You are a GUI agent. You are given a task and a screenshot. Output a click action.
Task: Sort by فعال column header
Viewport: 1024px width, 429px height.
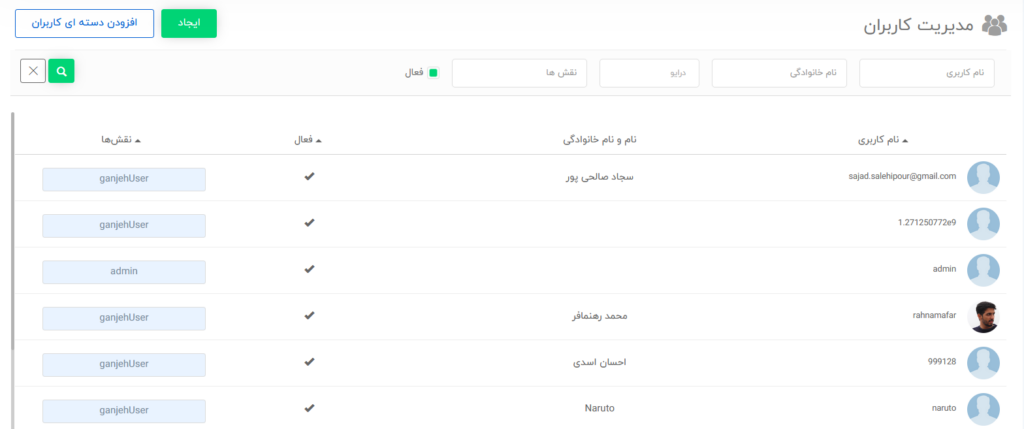308,140
